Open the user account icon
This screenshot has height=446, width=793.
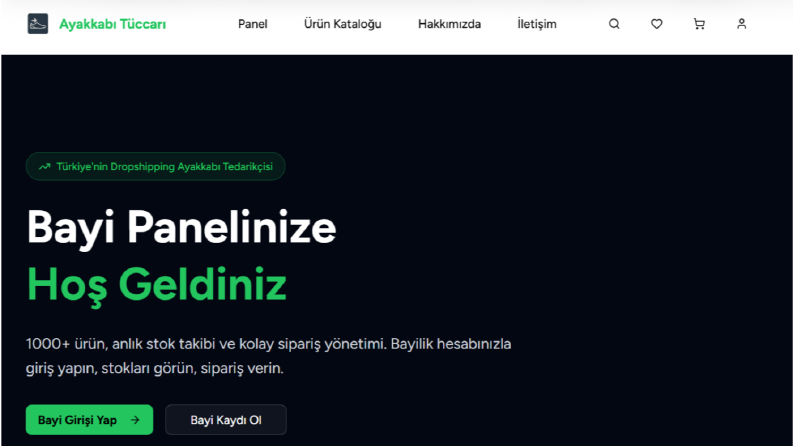point(741,24)
